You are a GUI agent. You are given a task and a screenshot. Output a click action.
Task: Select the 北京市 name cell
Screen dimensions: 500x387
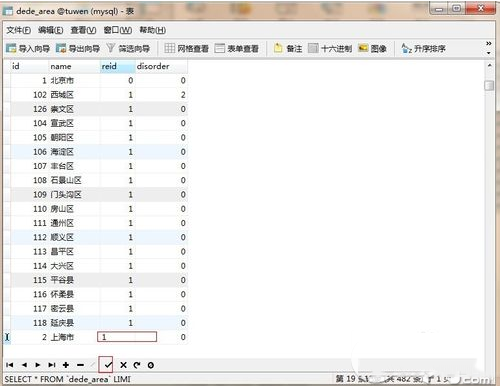pyautogui.click(x=75, y=80)
